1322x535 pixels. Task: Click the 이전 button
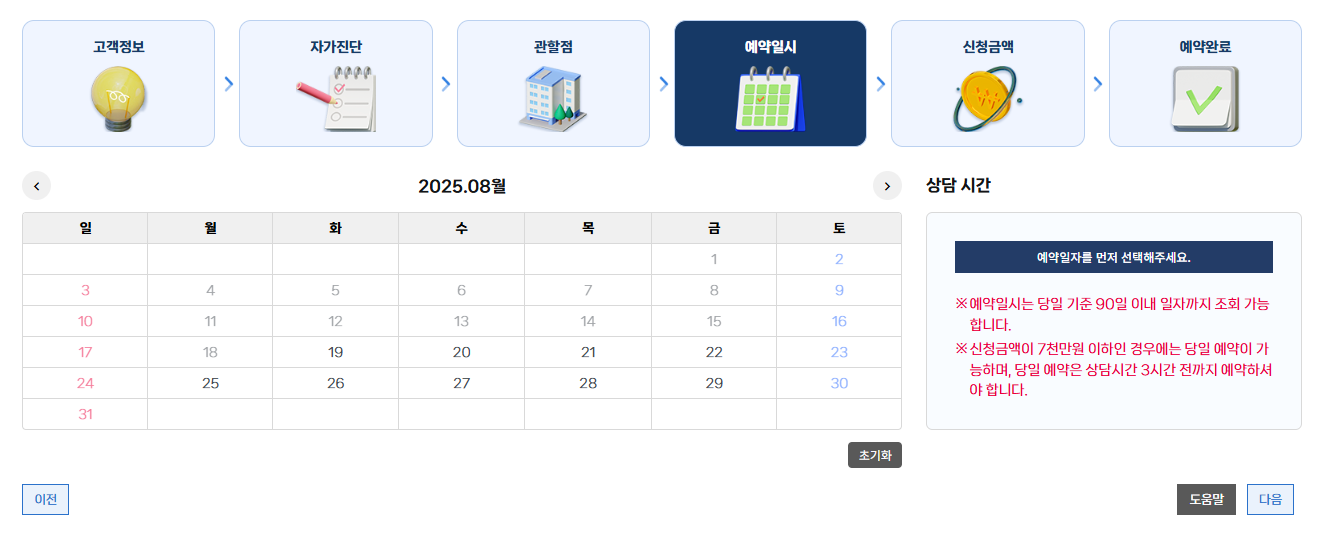(45, 499)
